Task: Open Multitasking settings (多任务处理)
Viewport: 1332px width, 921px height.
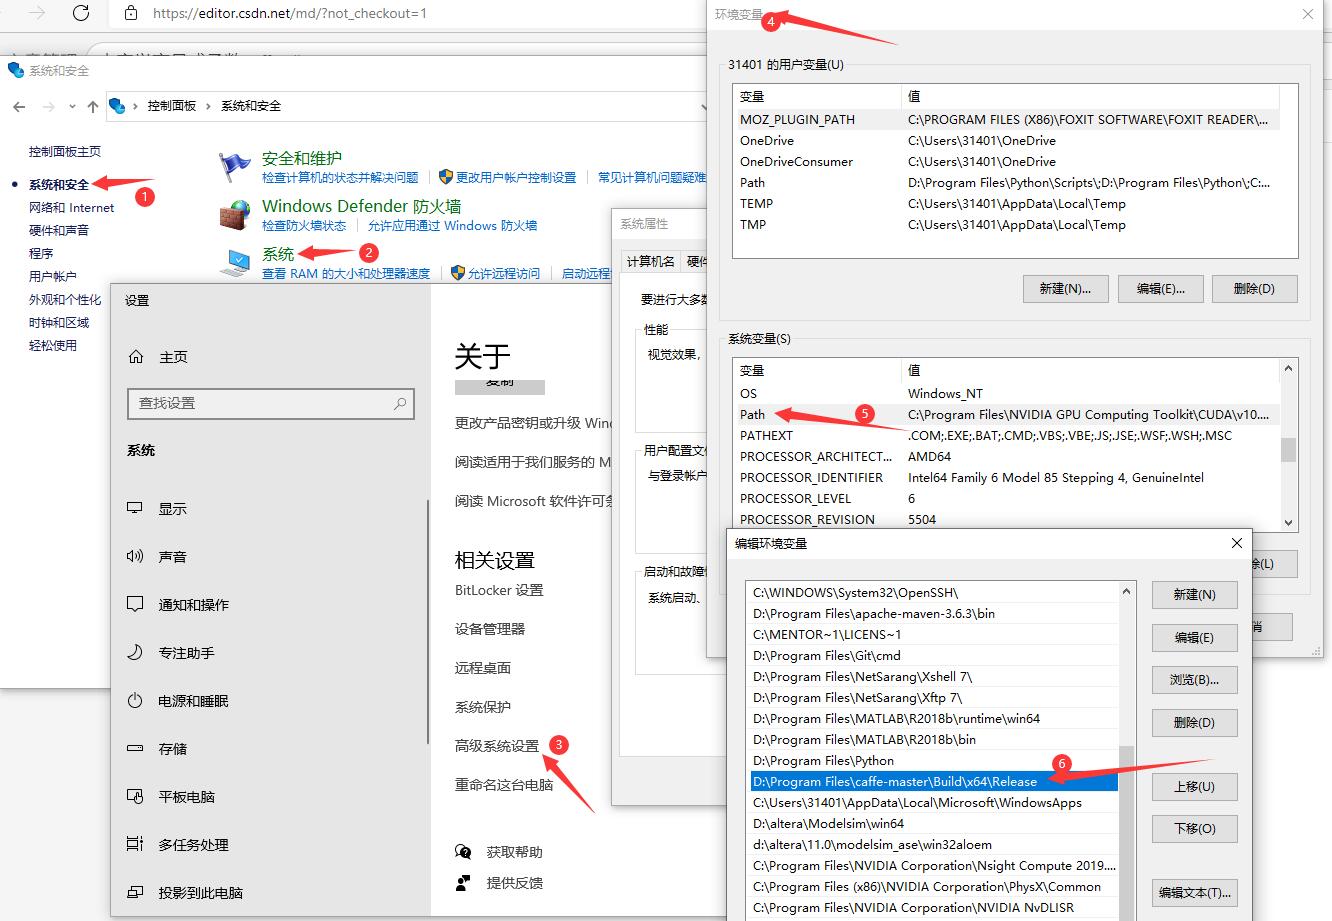Action: click(193, 844)
